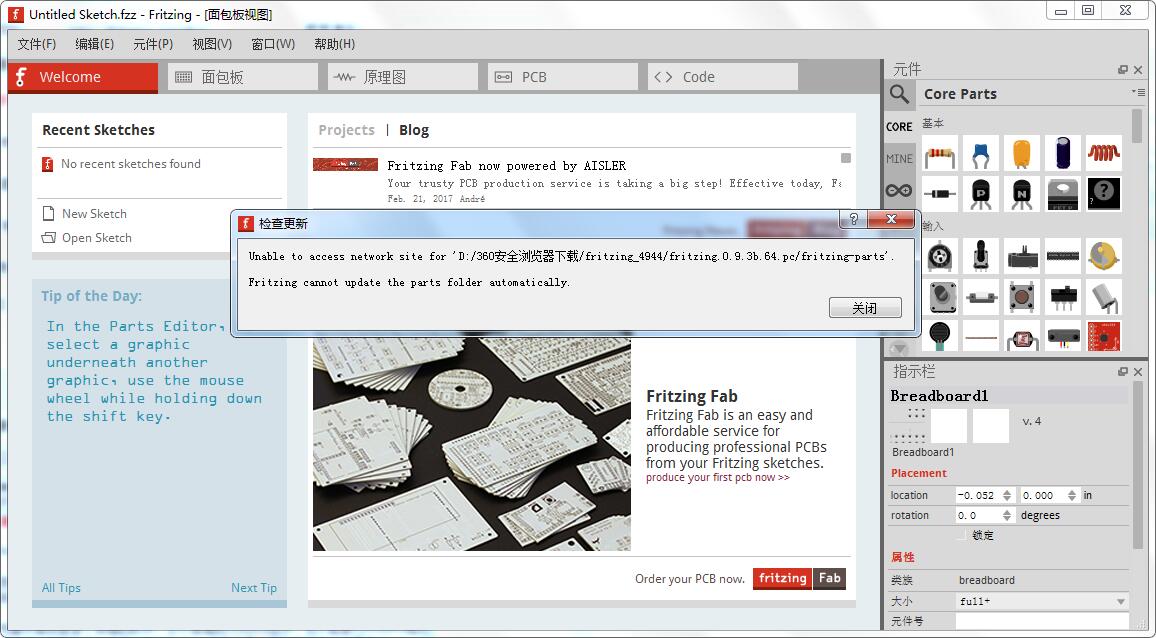The image size is (1156, 638).
Task: Open the 文件(F) menu
Action: click(37, 44)
